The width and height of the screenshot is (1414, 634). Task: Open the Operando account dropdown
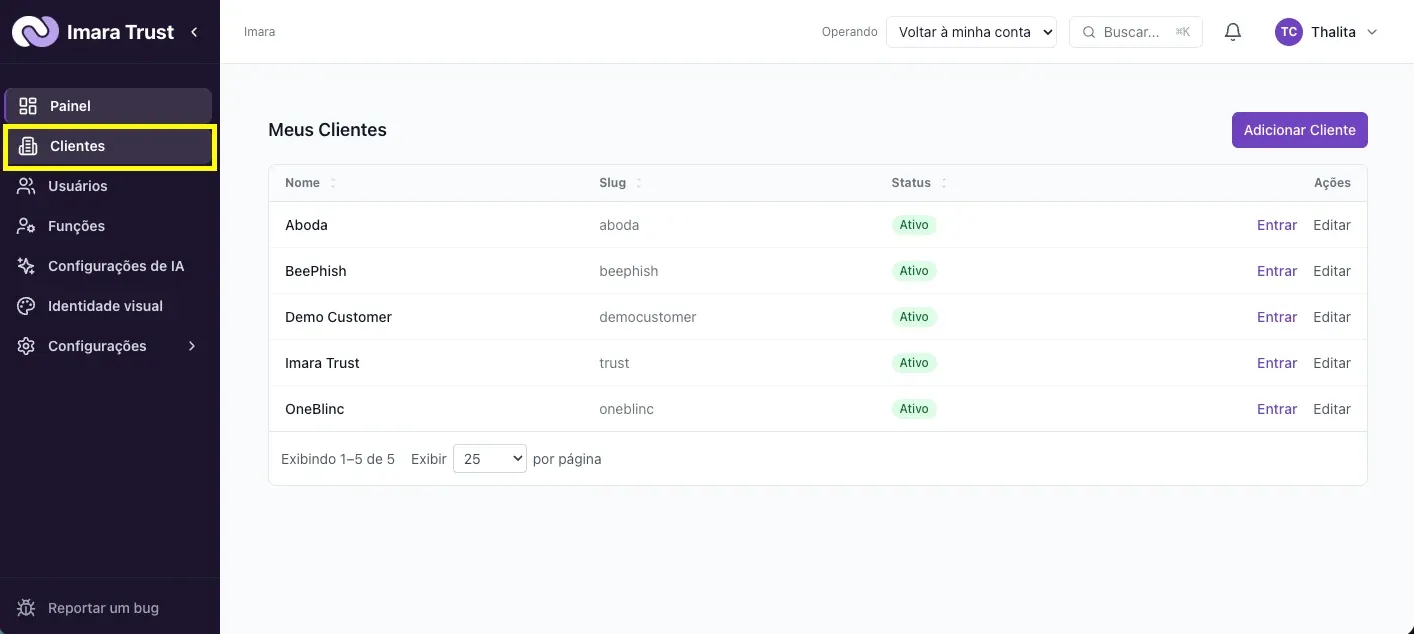coord(972,32)
